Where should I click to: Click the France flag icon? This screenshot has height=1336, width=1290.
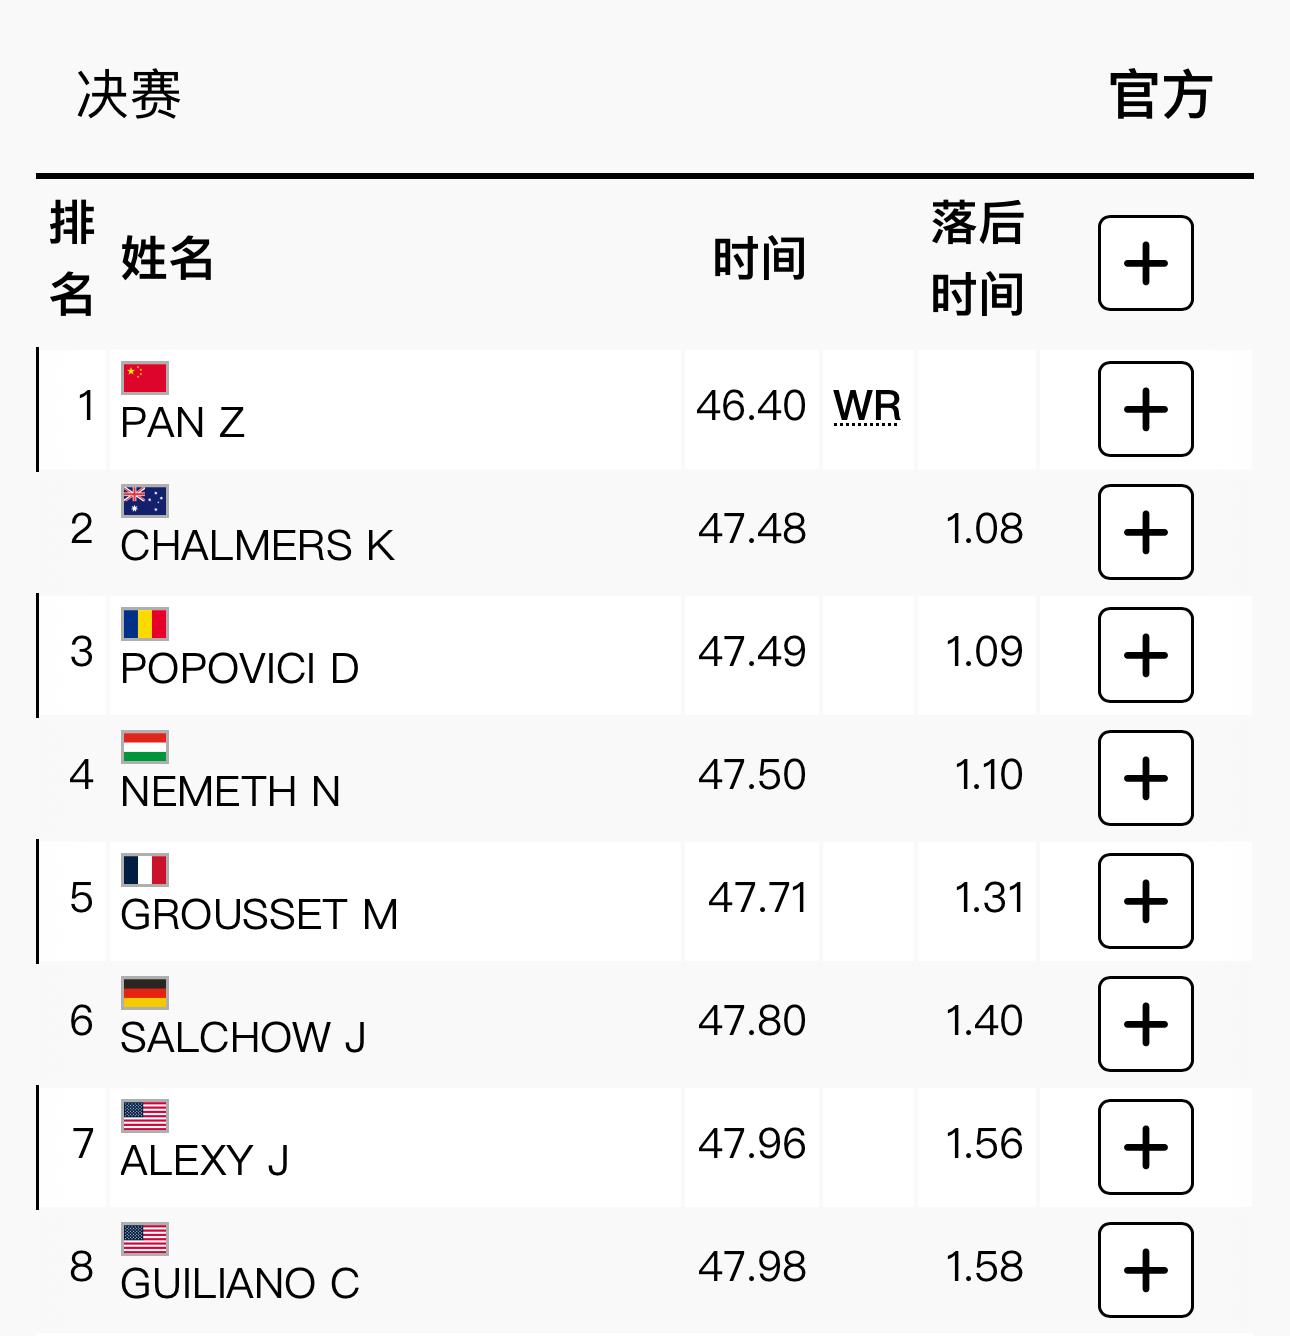pyautogui.click(x=145, y=870)
